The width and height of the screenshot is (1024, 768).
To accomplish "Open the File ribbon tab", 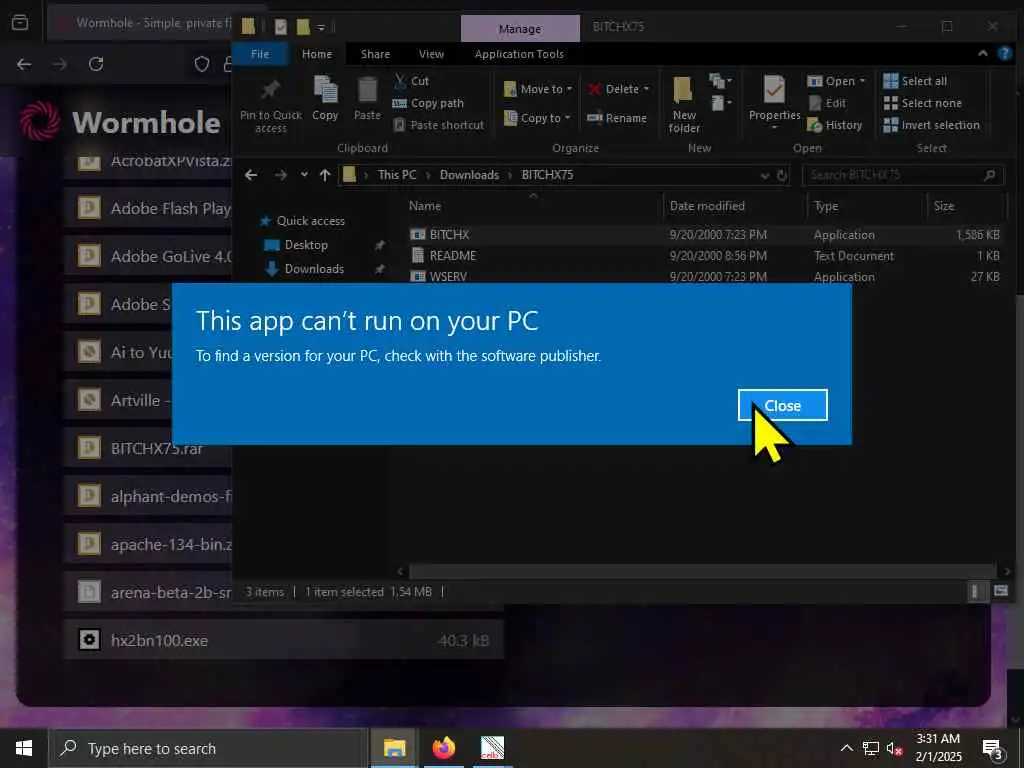I will click(x=260, y=54).
